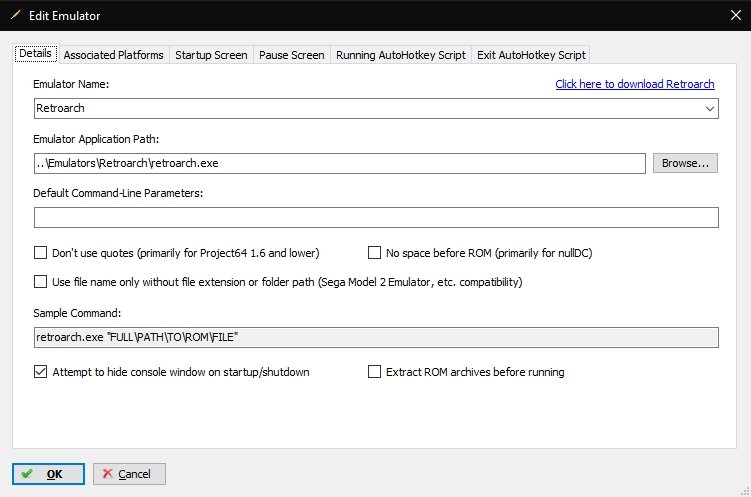Open the Running AutoHotkey Script tab
Screen dimensions: 751x497
click(x=401, y=55)
